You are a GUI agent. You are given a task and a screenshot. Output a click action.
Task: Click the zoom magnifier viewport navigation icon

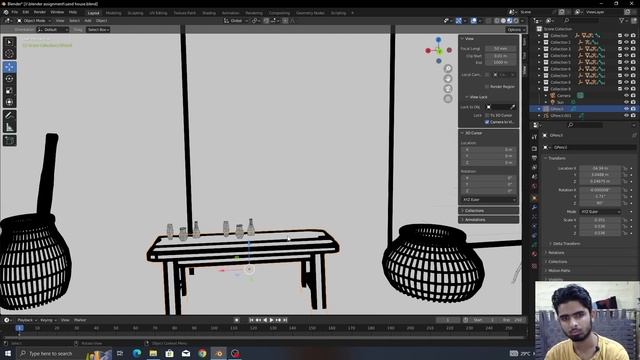click(448, 69)
